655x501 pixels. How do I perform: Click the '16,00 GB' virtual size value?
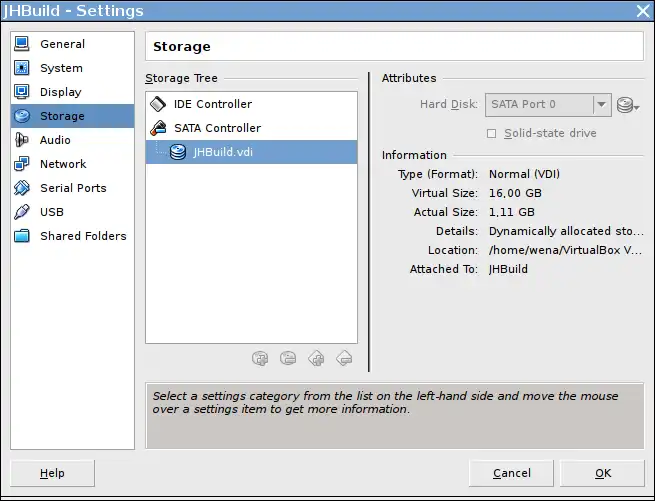tap(515, 193)
